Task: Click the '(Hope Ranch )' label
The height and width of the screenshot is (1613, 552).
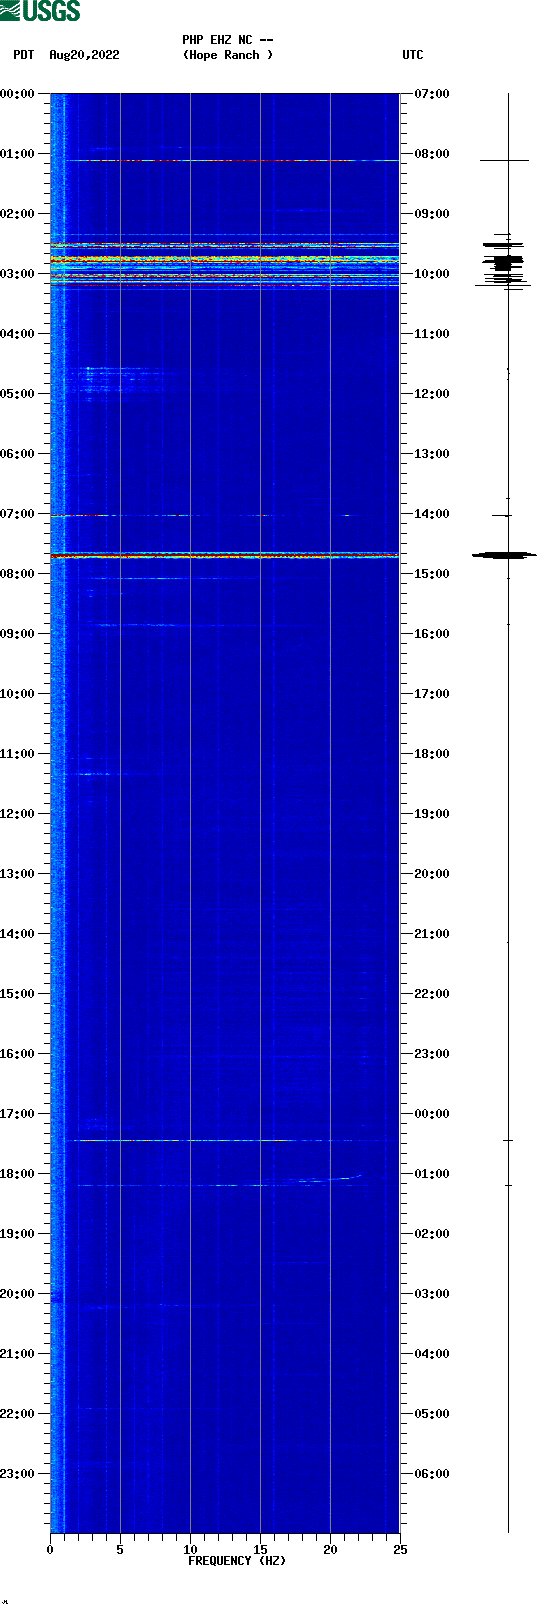Action: pos(228,55)
